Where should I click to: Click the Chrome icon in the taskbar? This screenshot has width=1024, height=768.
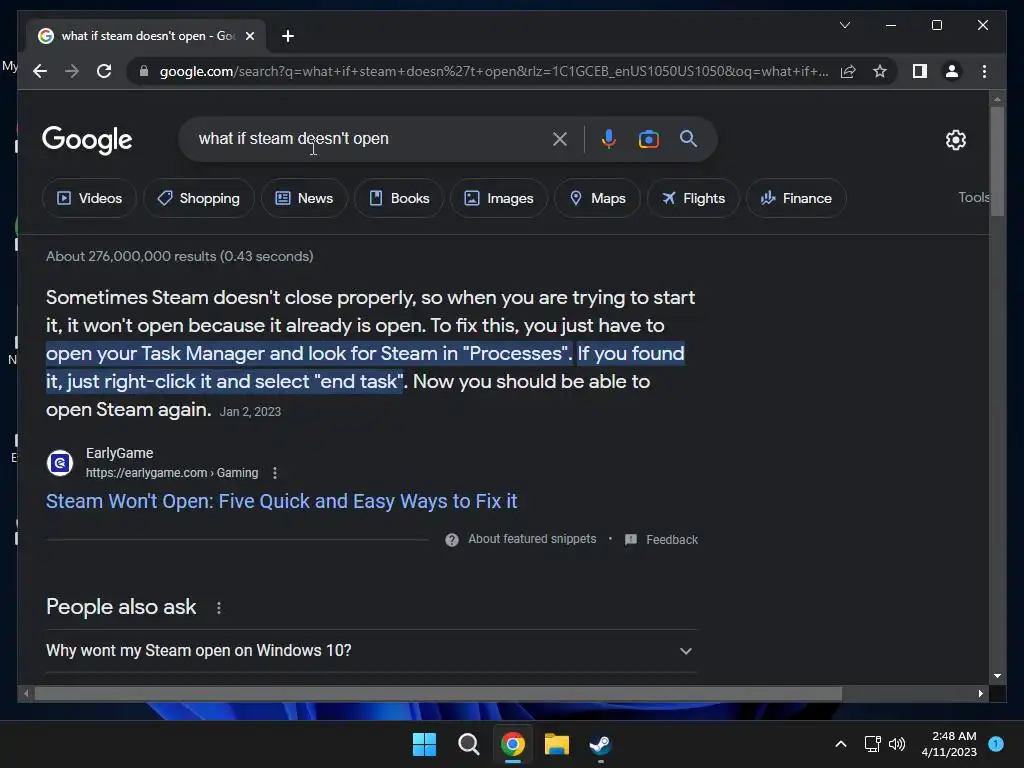coord(513,744)
